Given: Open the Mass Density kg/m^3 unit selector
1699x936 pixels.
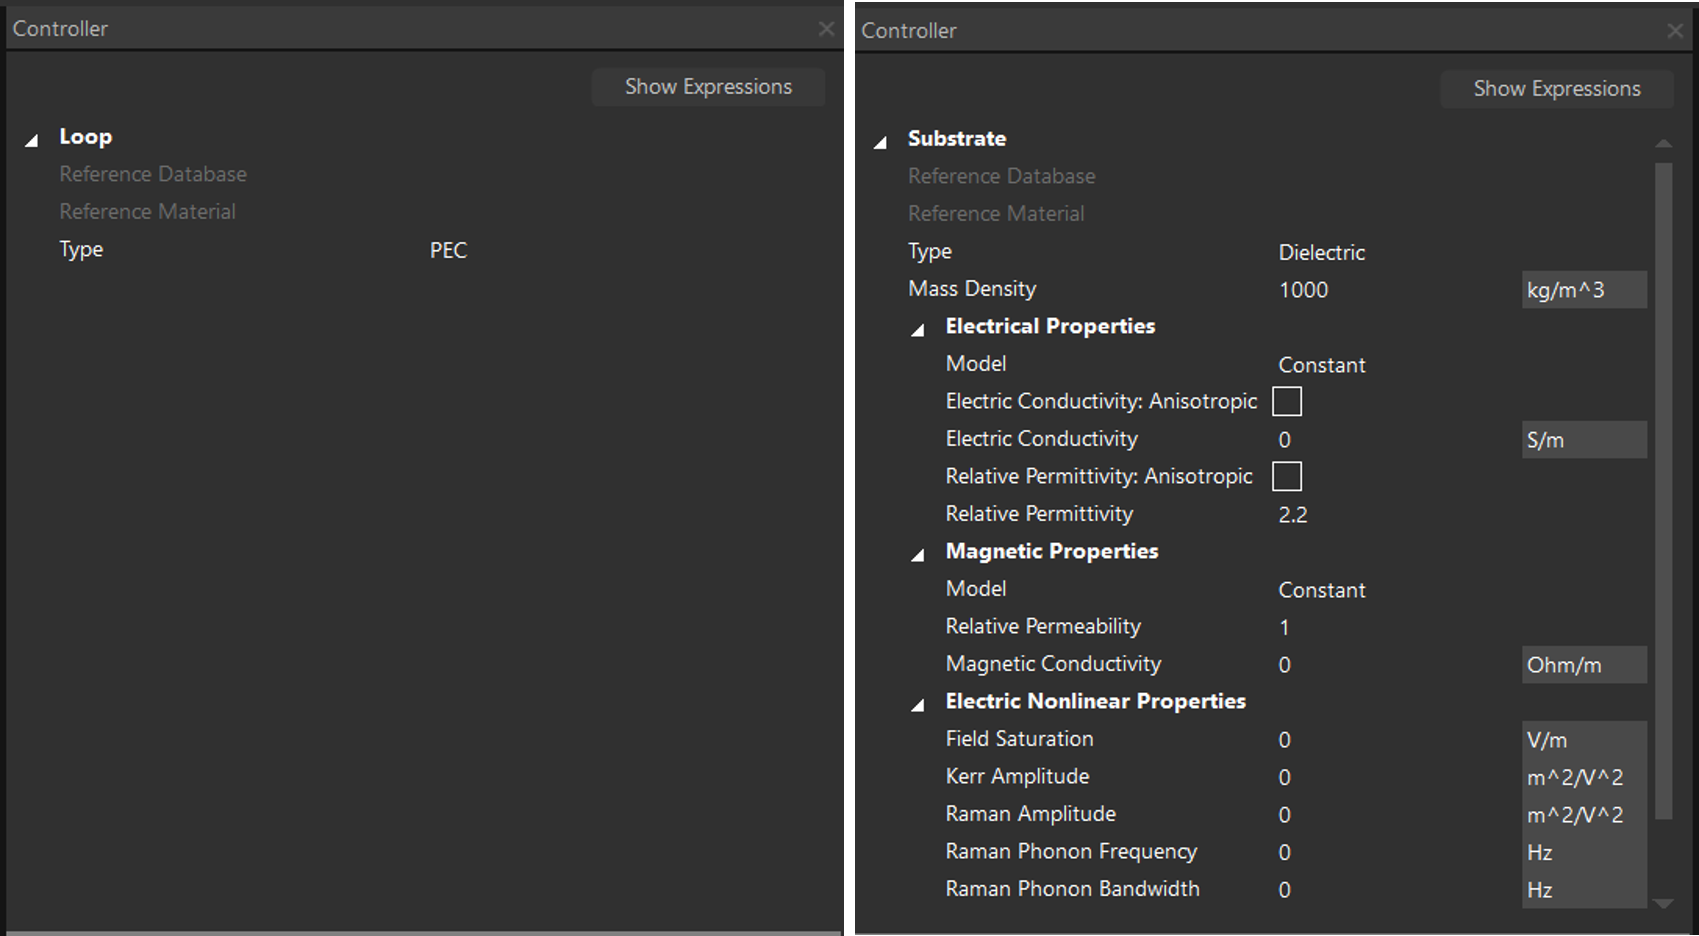Looking at the screenshot, I should pyautogui.click(x=1583, y=290).
